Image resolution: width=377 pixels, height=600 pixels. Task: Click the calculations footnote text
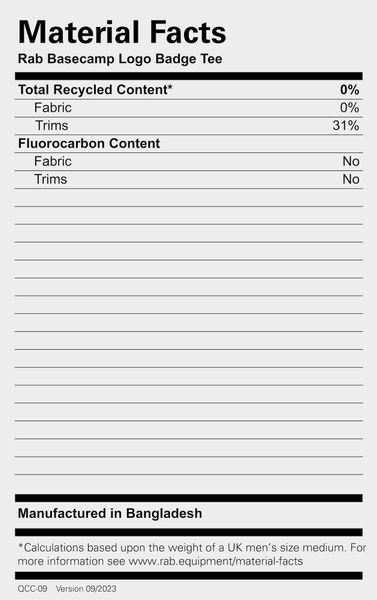coord(192,554)
